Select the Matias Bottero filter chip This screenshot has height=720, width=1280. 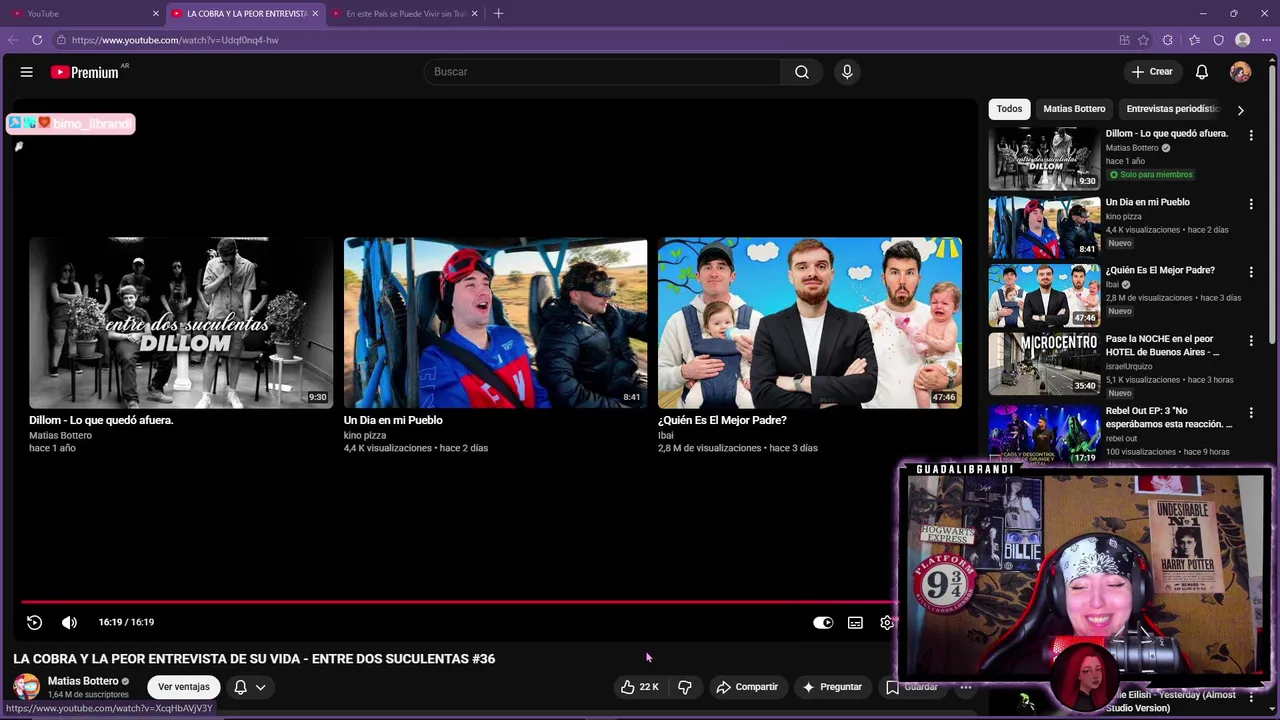[1074, 109]
